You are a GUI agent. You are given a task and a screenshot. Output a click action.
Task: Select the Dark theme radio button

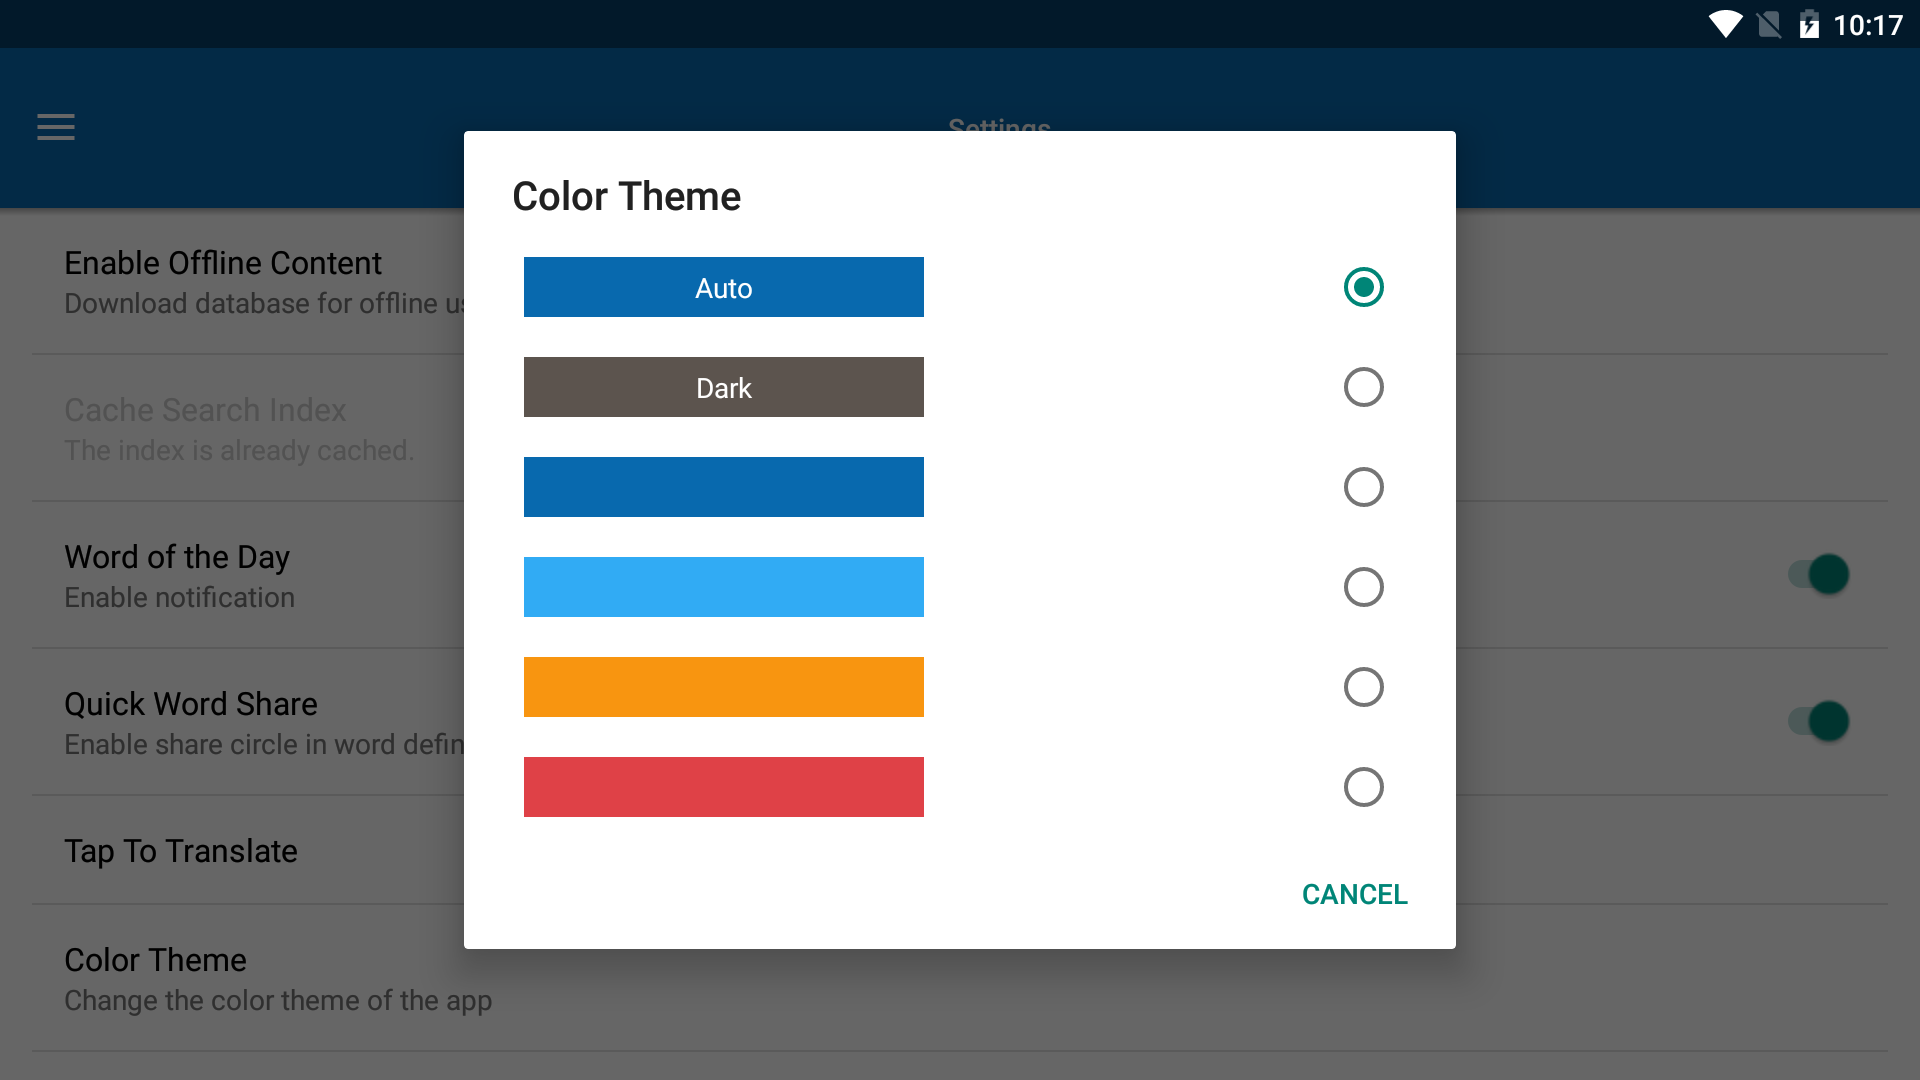(x=1363, y=387)
